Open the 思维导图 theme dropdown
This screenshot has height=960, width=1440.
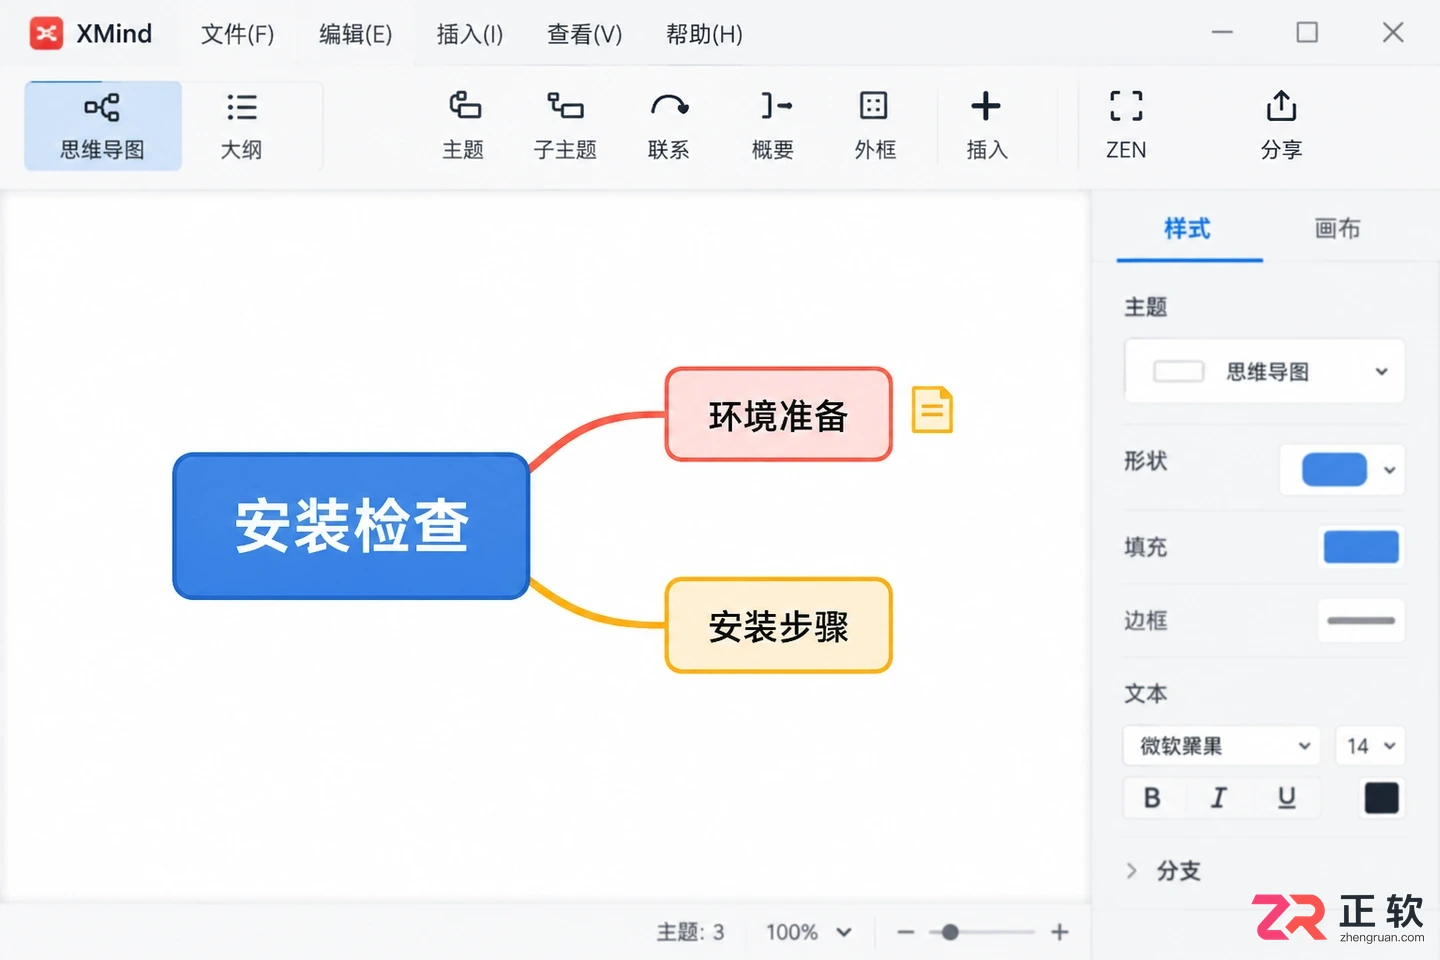[1265, 372]
